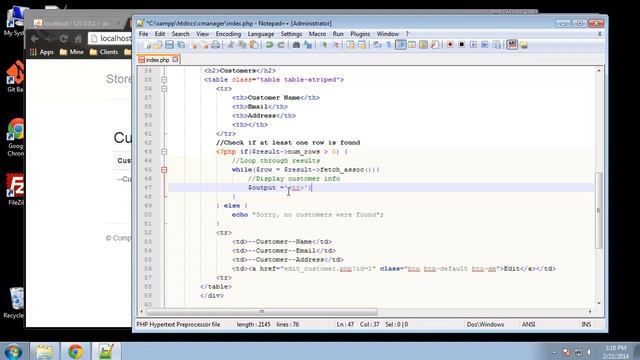Image resolution: width=640 pixels, height=360 pixels.
Task: Click Dos\Windows in the status bar
Action: 485,324
